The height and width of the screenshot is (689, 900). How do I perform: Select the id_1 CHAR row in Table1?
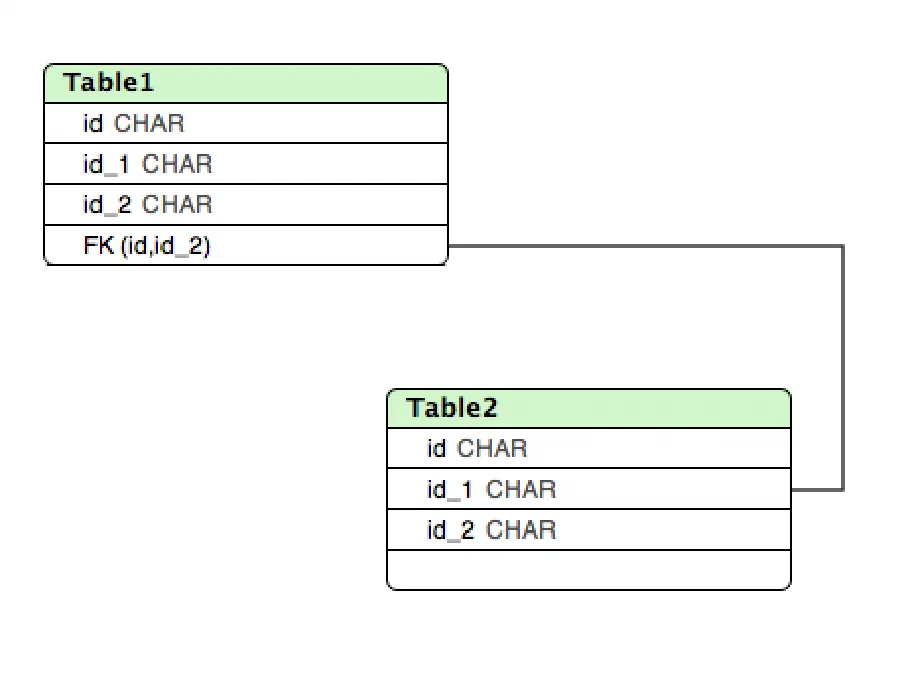(246, 164)
